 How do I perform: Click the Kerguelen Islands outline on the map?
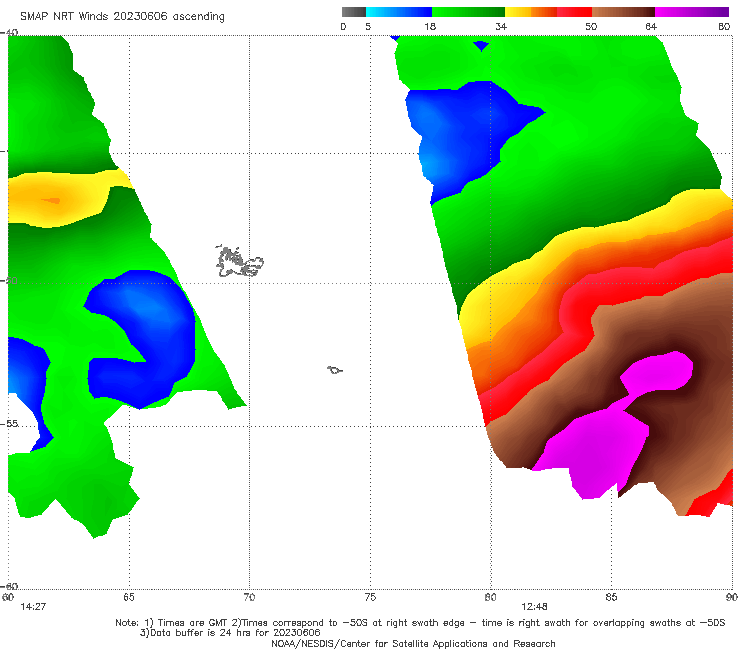click(239, 261)
